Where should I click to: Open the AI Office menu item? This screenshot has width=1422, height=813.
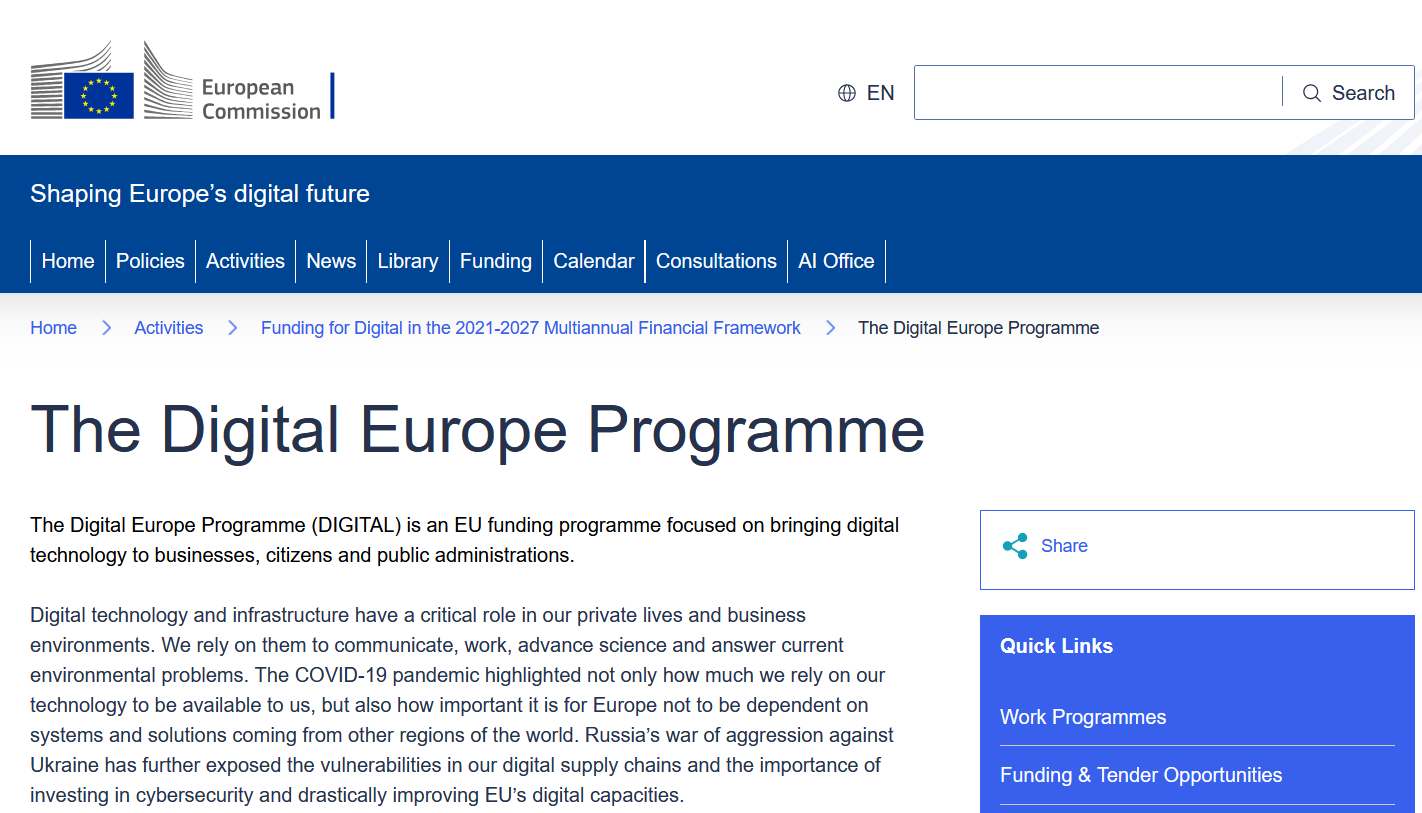(836, 261)
